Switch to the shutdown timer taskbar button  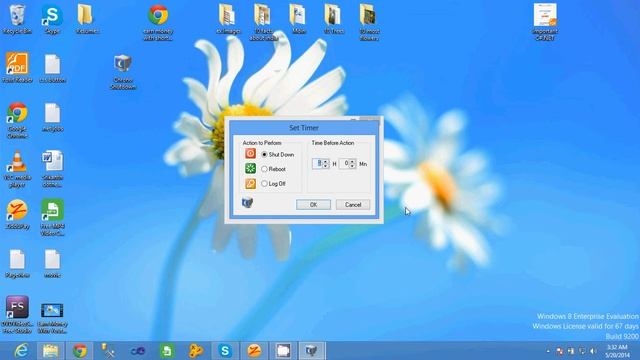[311, 351]
